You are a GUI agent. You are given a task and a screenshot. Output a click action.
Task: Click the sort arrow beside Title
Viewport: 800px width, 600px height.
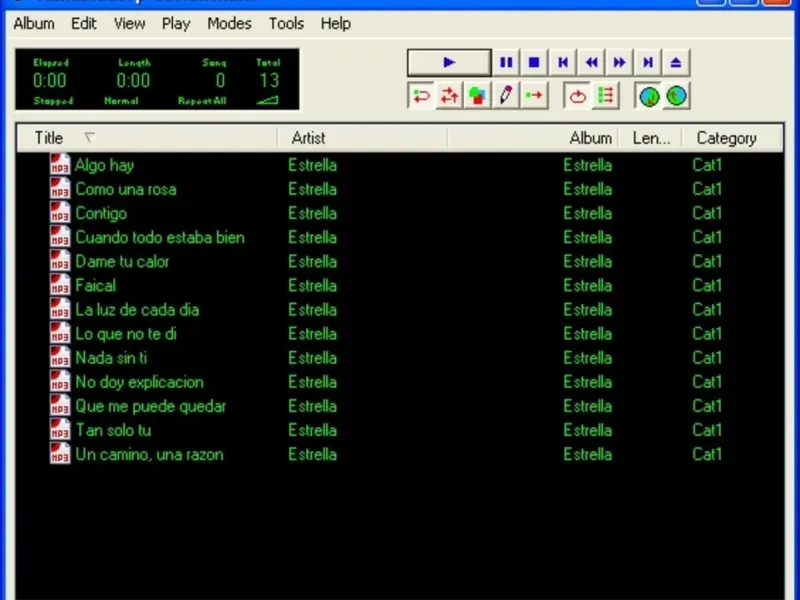(90, 137)
